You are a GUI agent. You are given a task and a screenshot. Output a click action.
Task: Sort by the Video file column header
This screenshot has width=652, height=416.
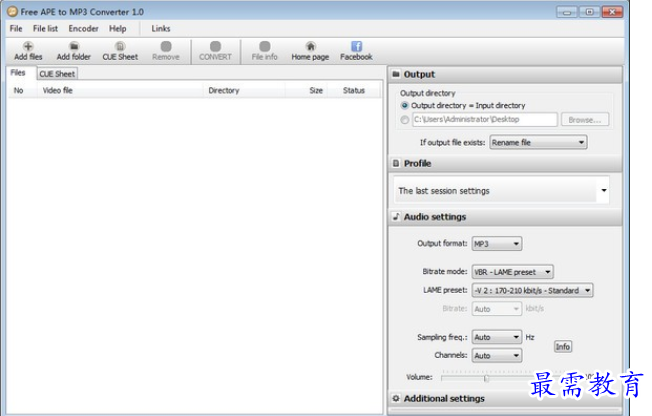[120, 90]
